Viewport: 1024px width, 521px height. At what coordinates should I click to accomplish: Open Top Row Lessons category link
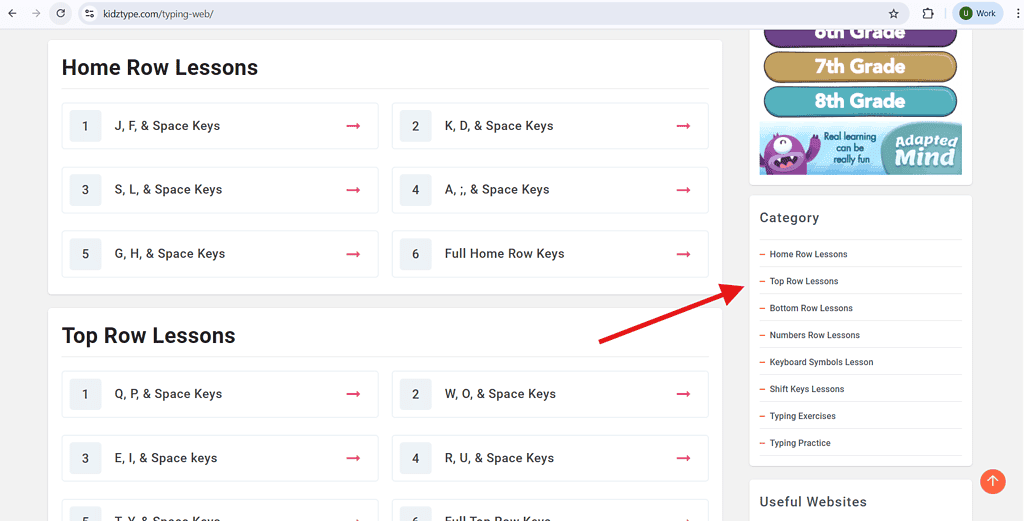804,281
